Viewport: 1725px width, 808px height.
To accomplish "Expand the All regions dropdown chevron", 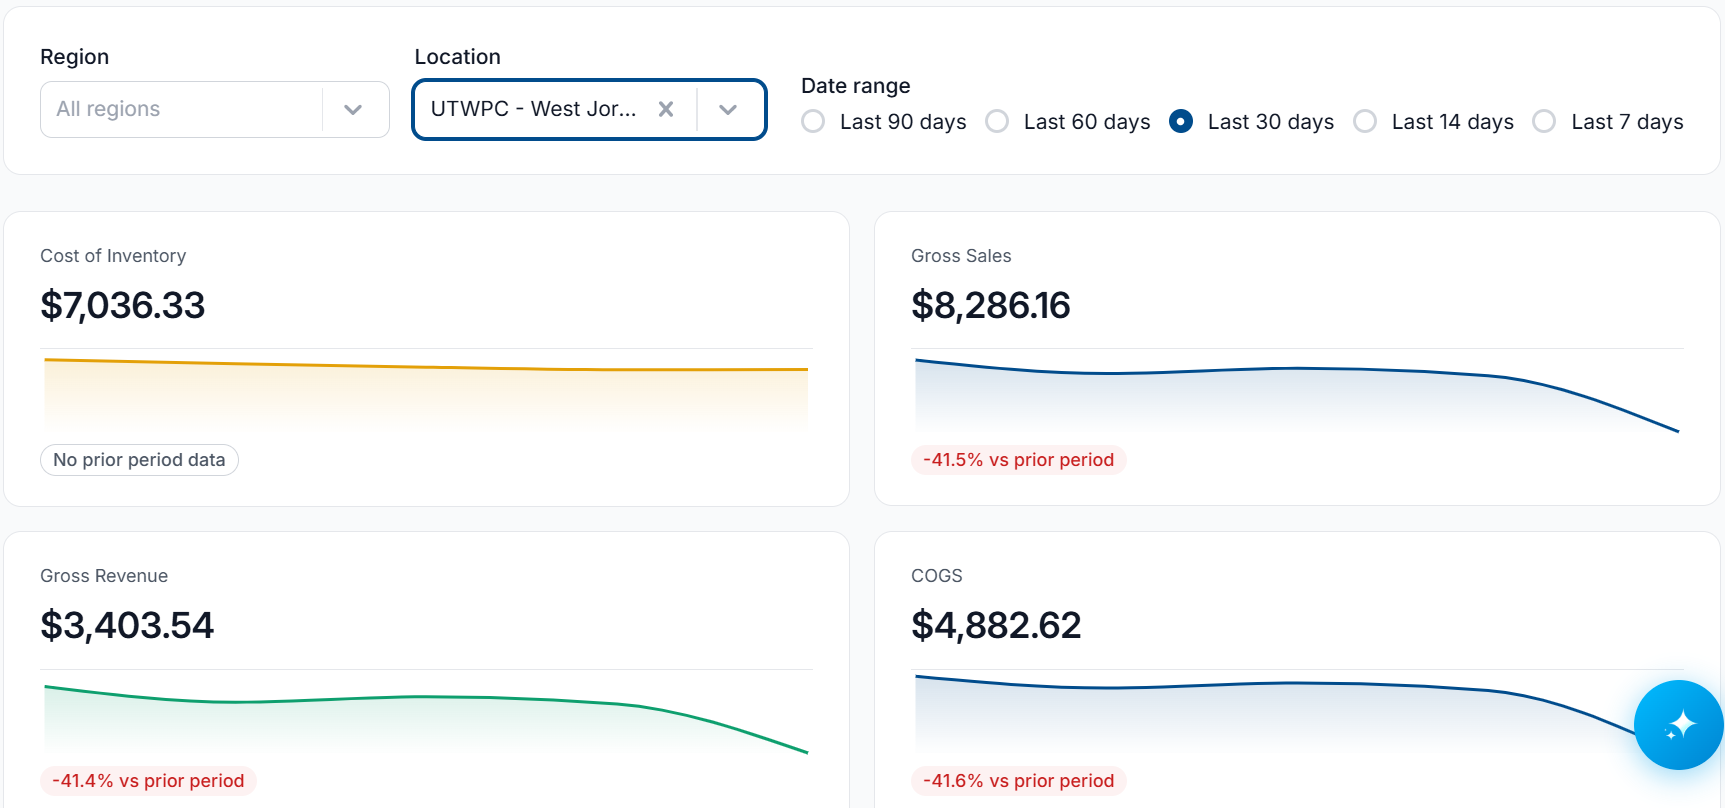I will [x=353, y=109].
